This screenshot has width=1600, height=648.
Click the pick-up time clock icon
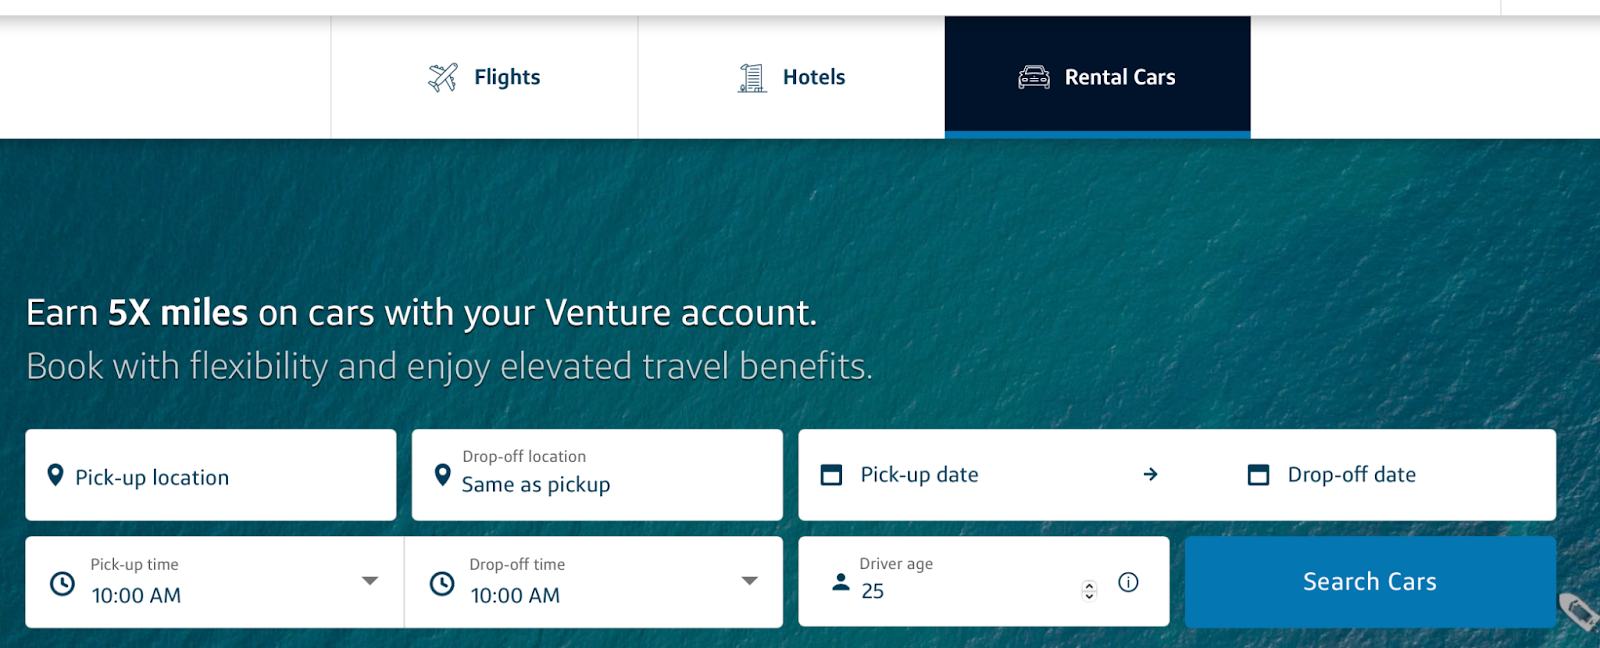(62, 584)
